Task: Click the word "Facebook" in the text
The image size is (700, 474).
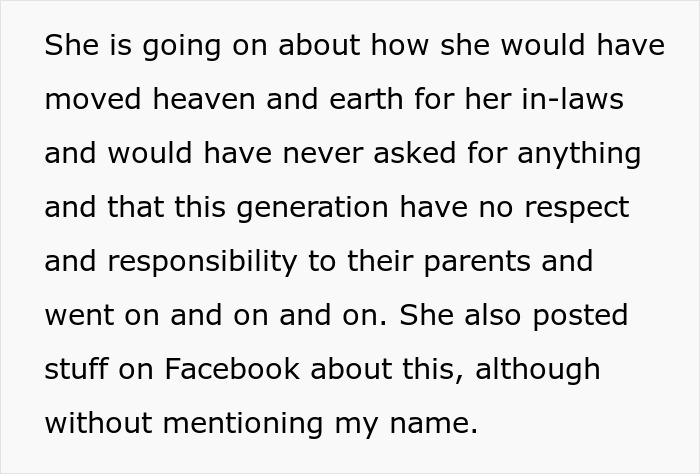Action: click(232, 368)
